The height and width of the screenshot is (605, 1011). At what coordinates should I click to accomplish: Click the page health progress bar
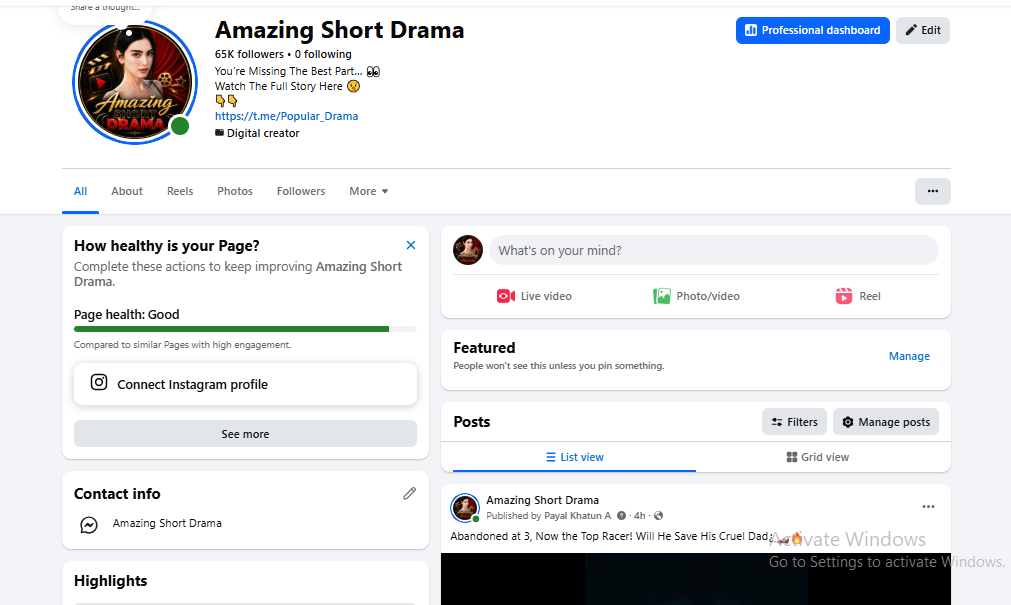tap(245, 329)
